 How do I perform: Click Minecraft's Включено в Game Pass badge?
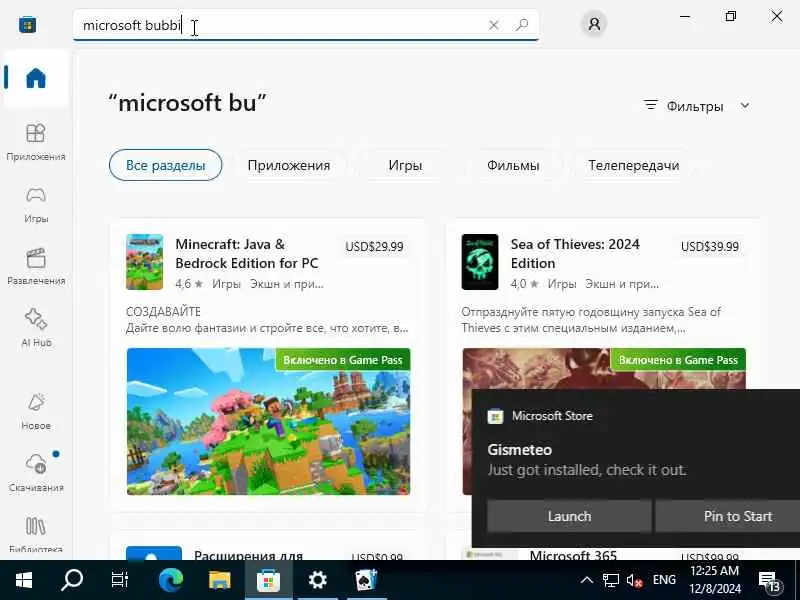point(343,360)
